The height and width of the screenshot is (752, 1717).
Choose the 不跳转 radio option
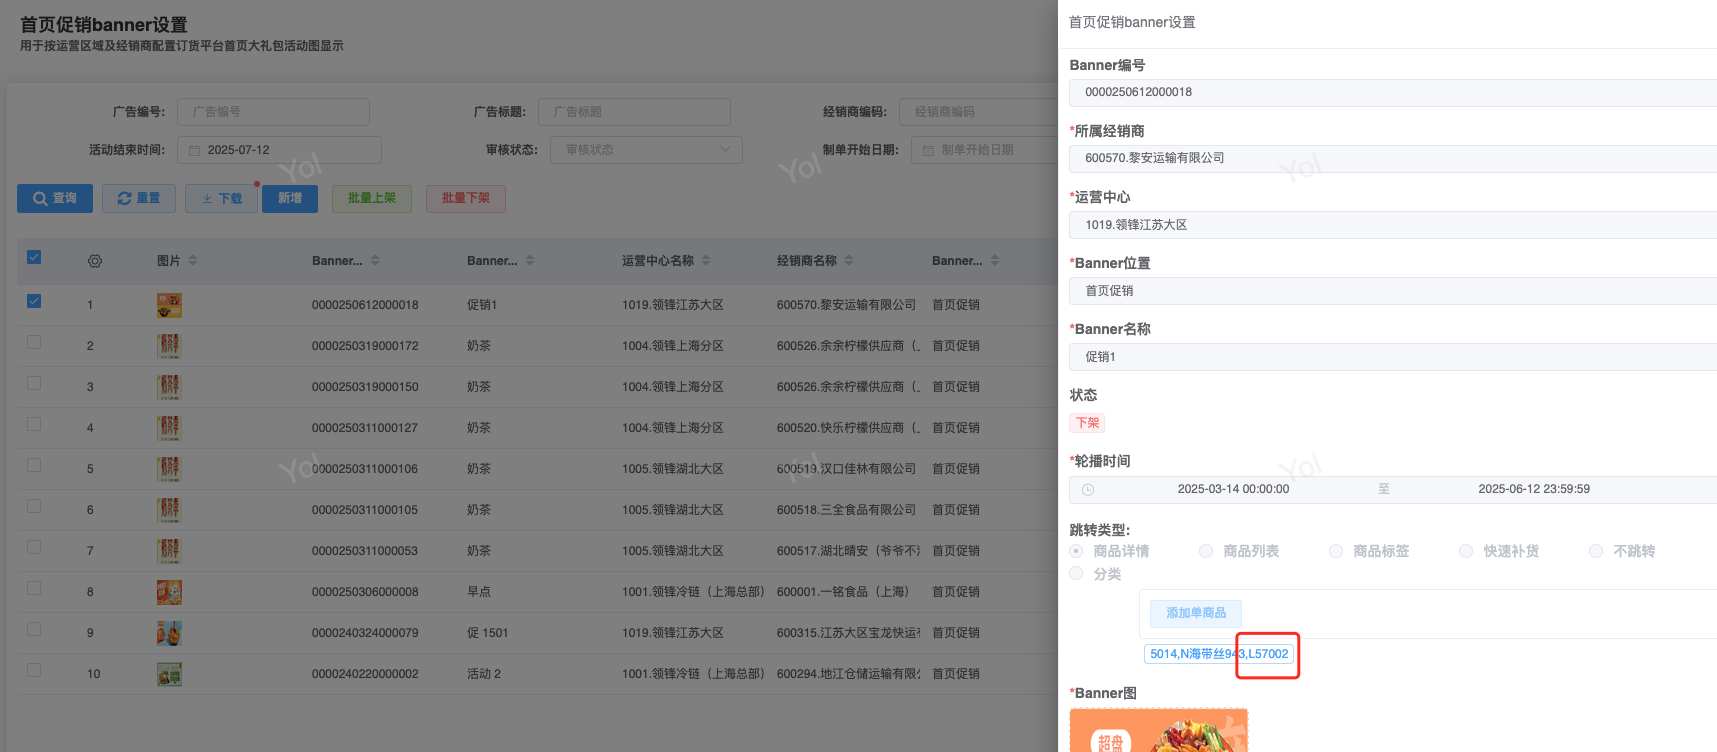tap(1596, 551)
